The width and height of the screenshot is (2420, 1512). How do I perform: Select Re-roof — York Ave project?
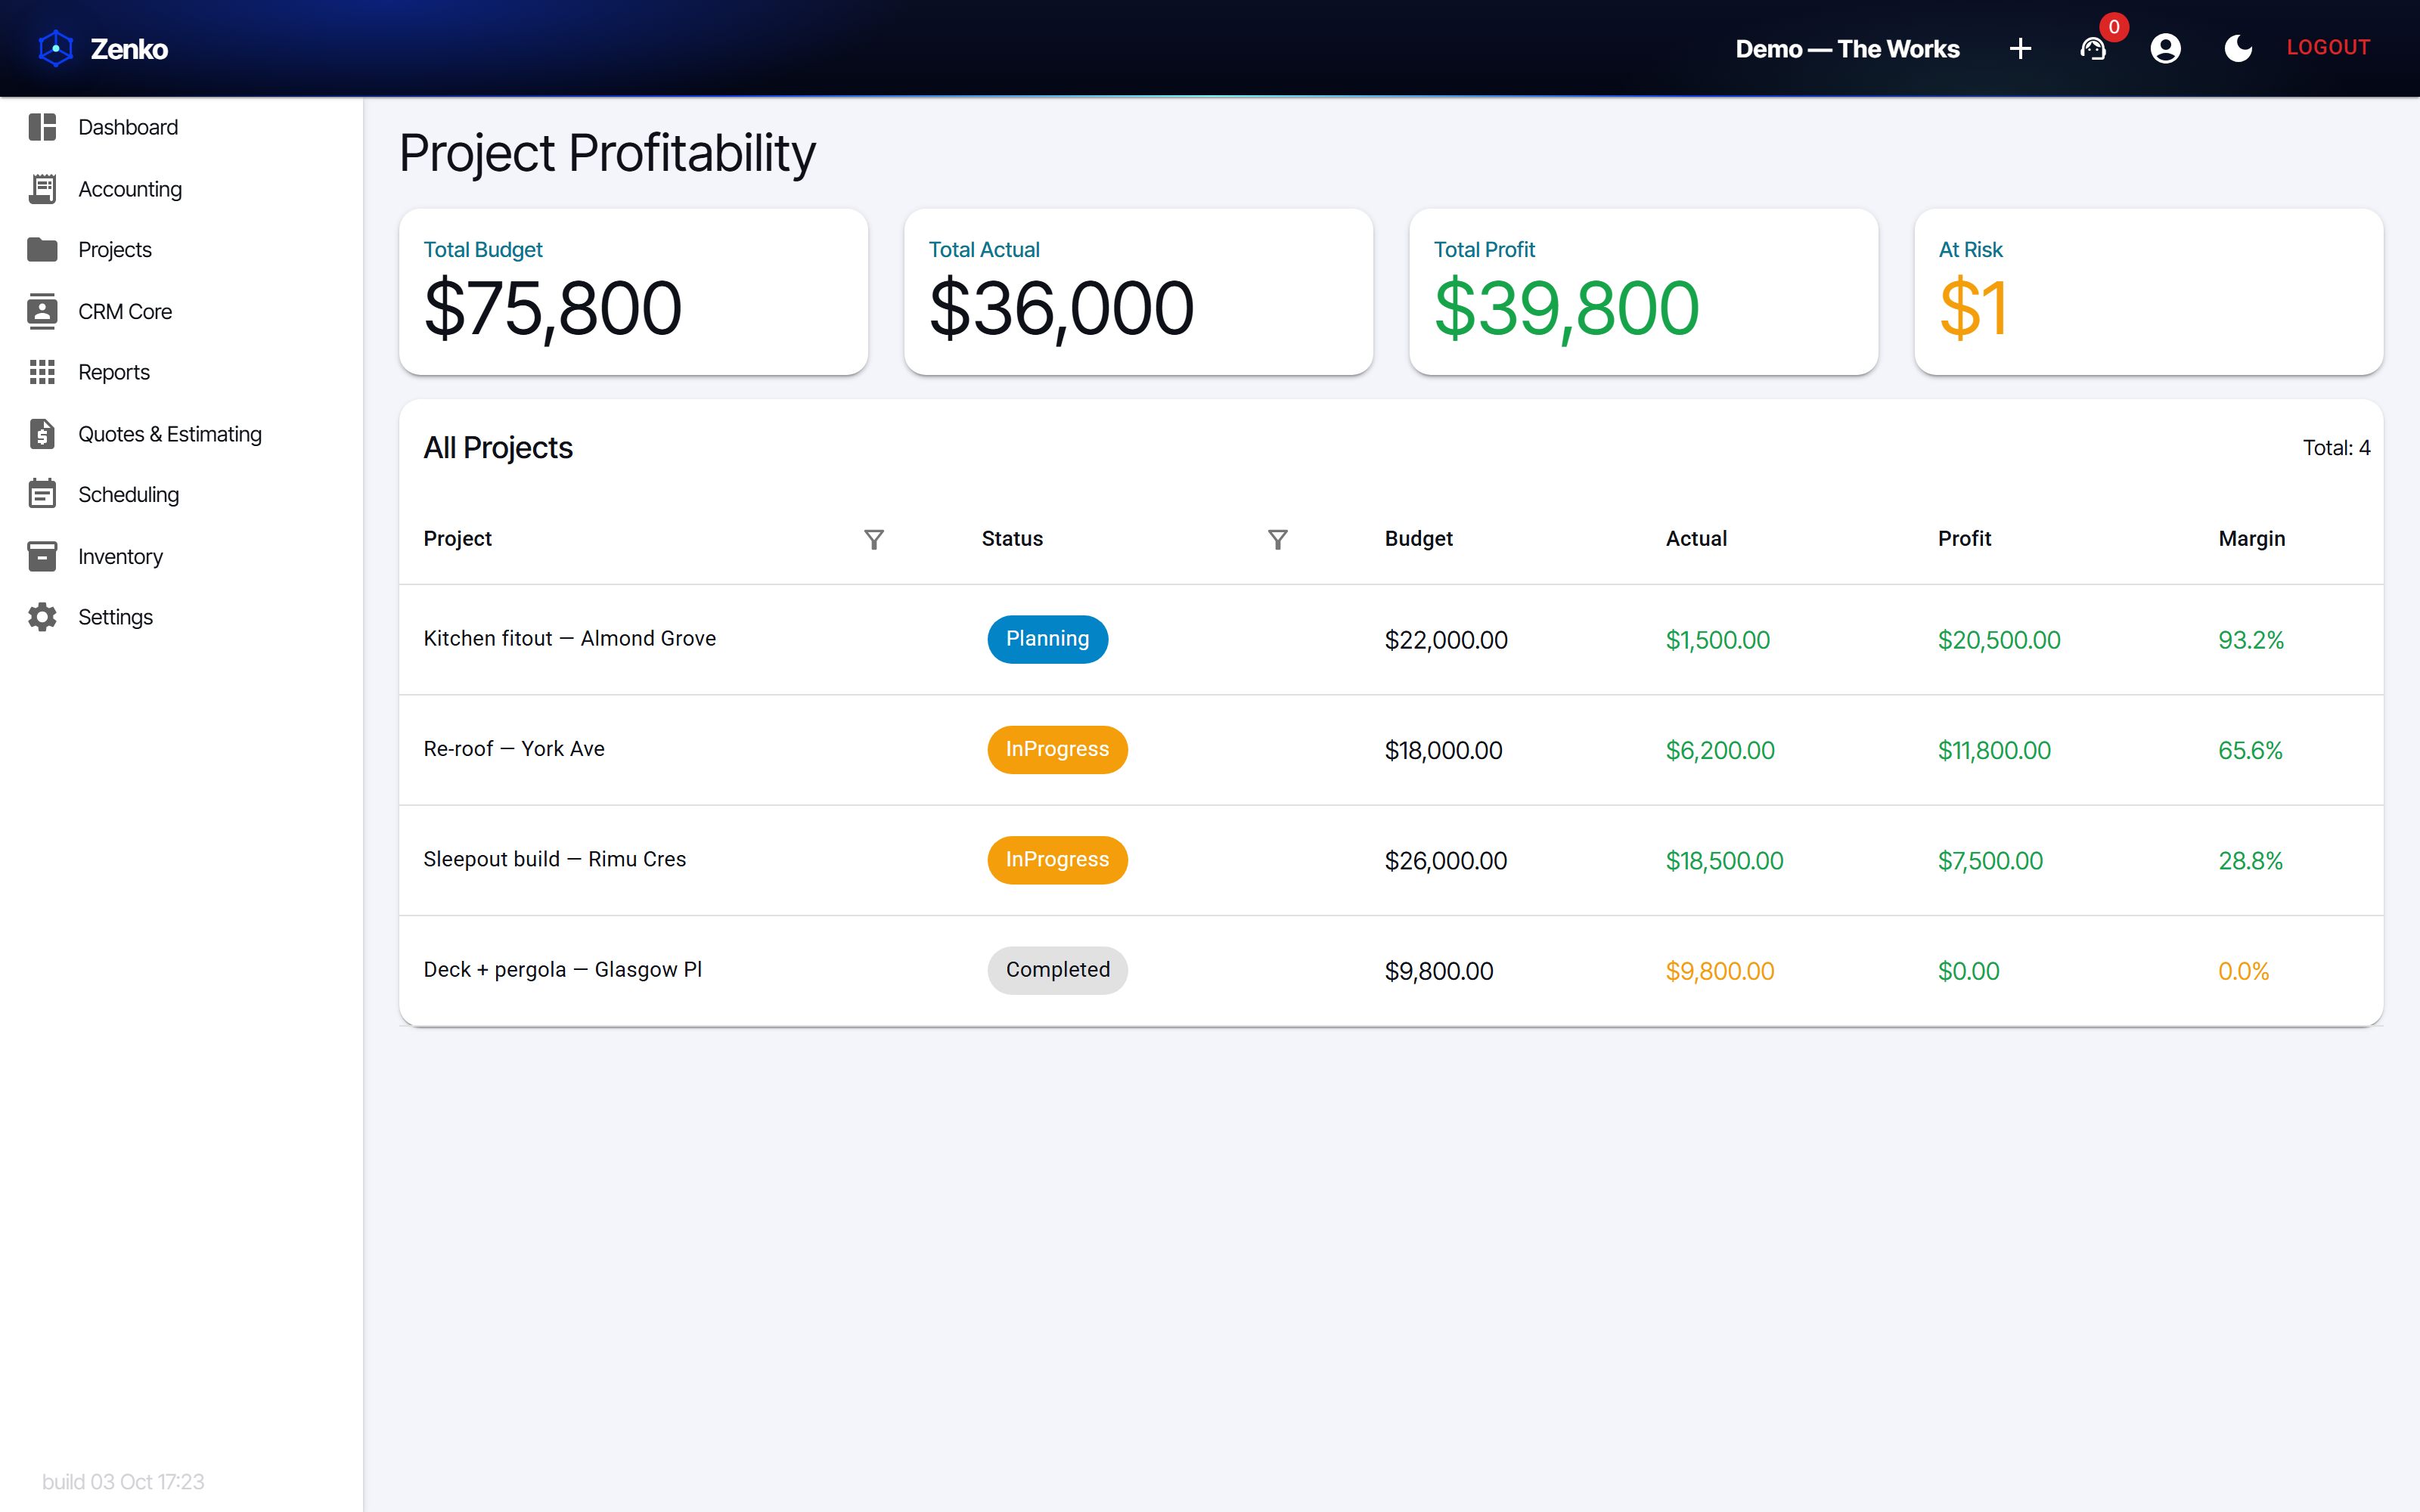tap(514, 749)
